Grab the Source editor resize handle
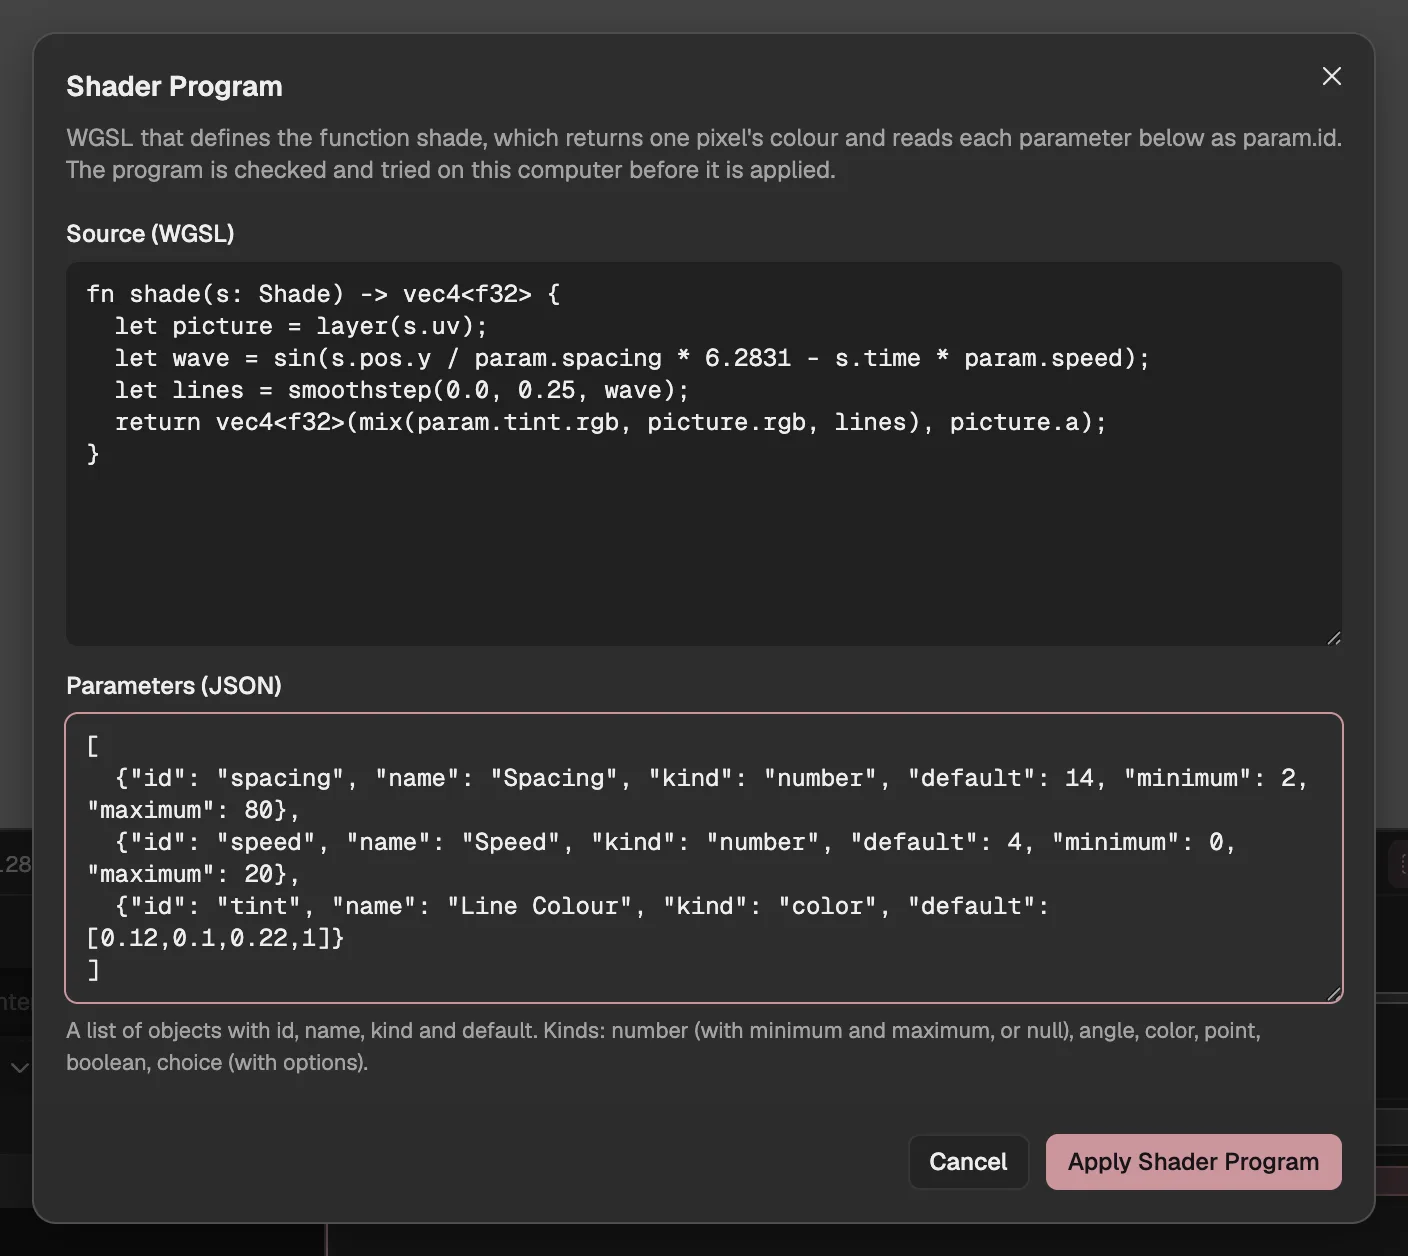Screen dimensions: 1408x1256 tap(1333, 637)
